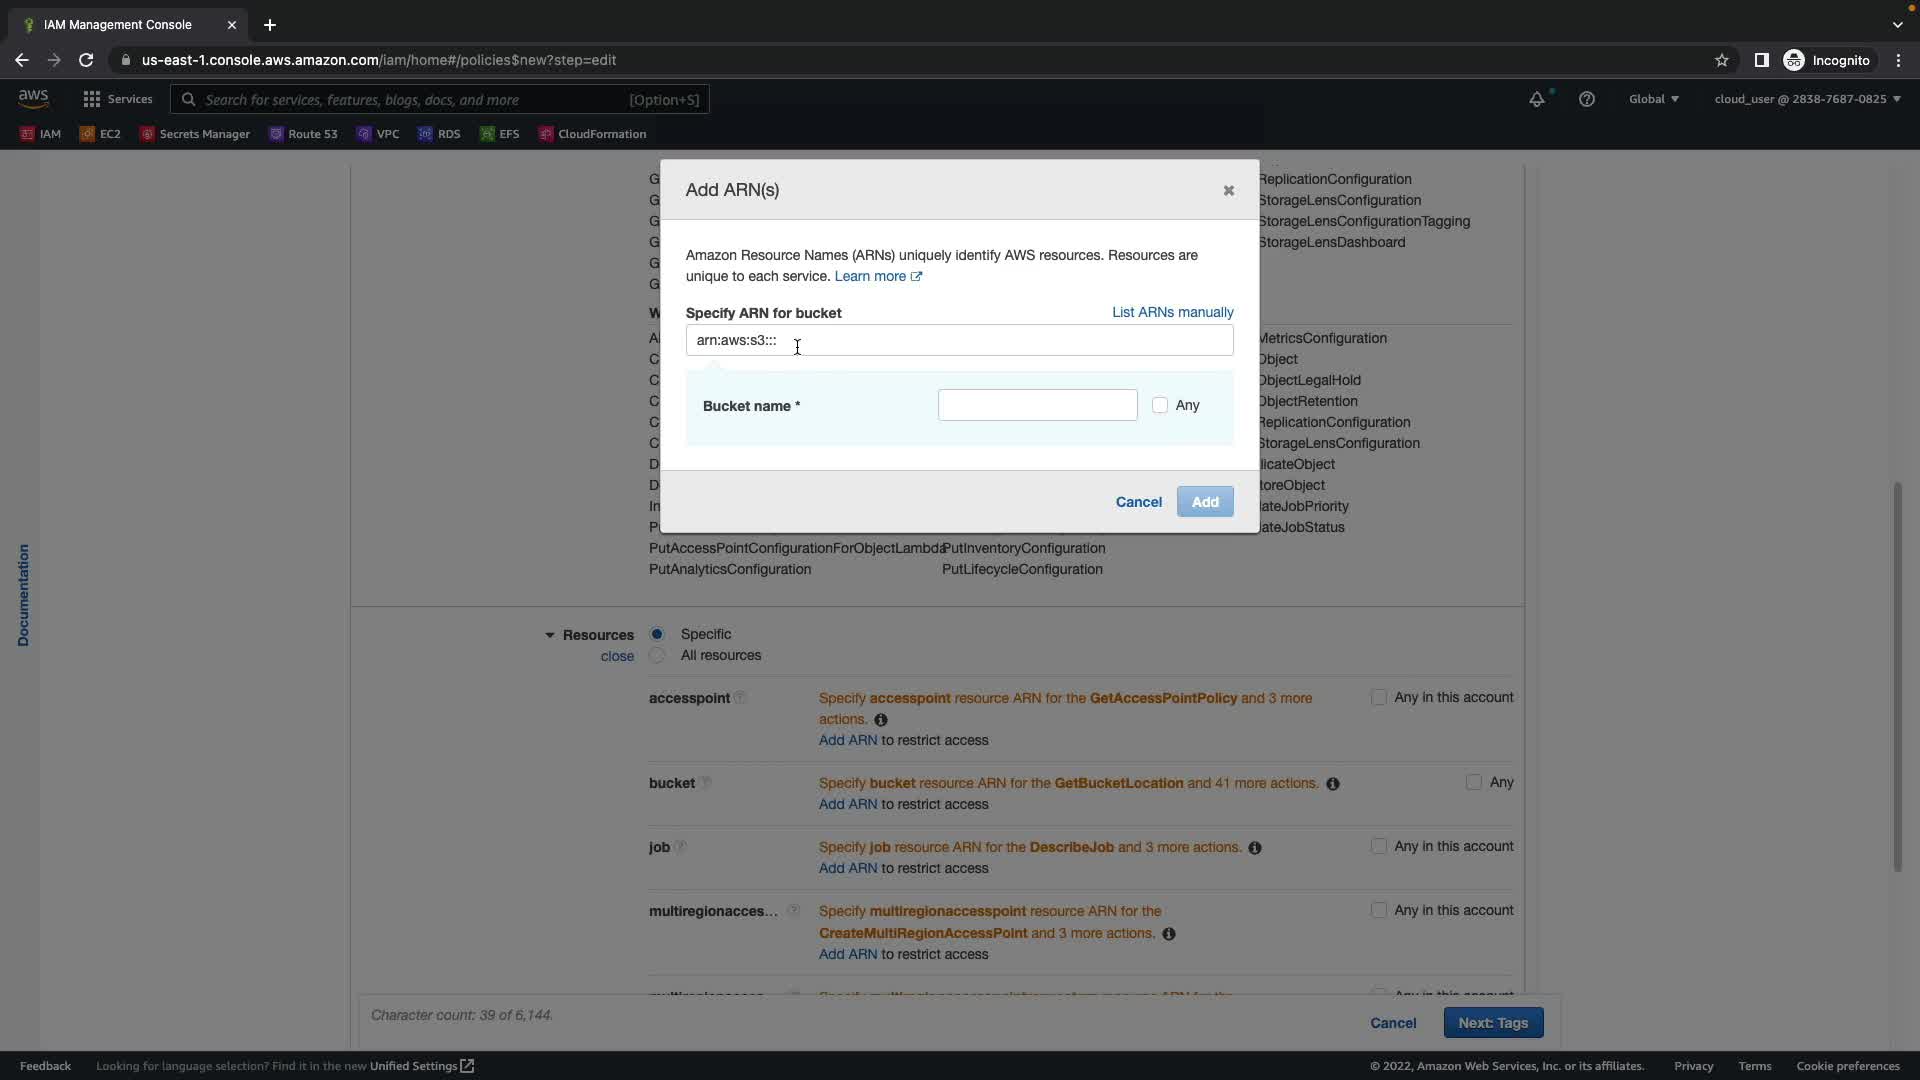Close the Add ARN(s) dialog with X
This screenshot has height=1080, width=1920.
pyautogui.click(x=1228, y=190)
